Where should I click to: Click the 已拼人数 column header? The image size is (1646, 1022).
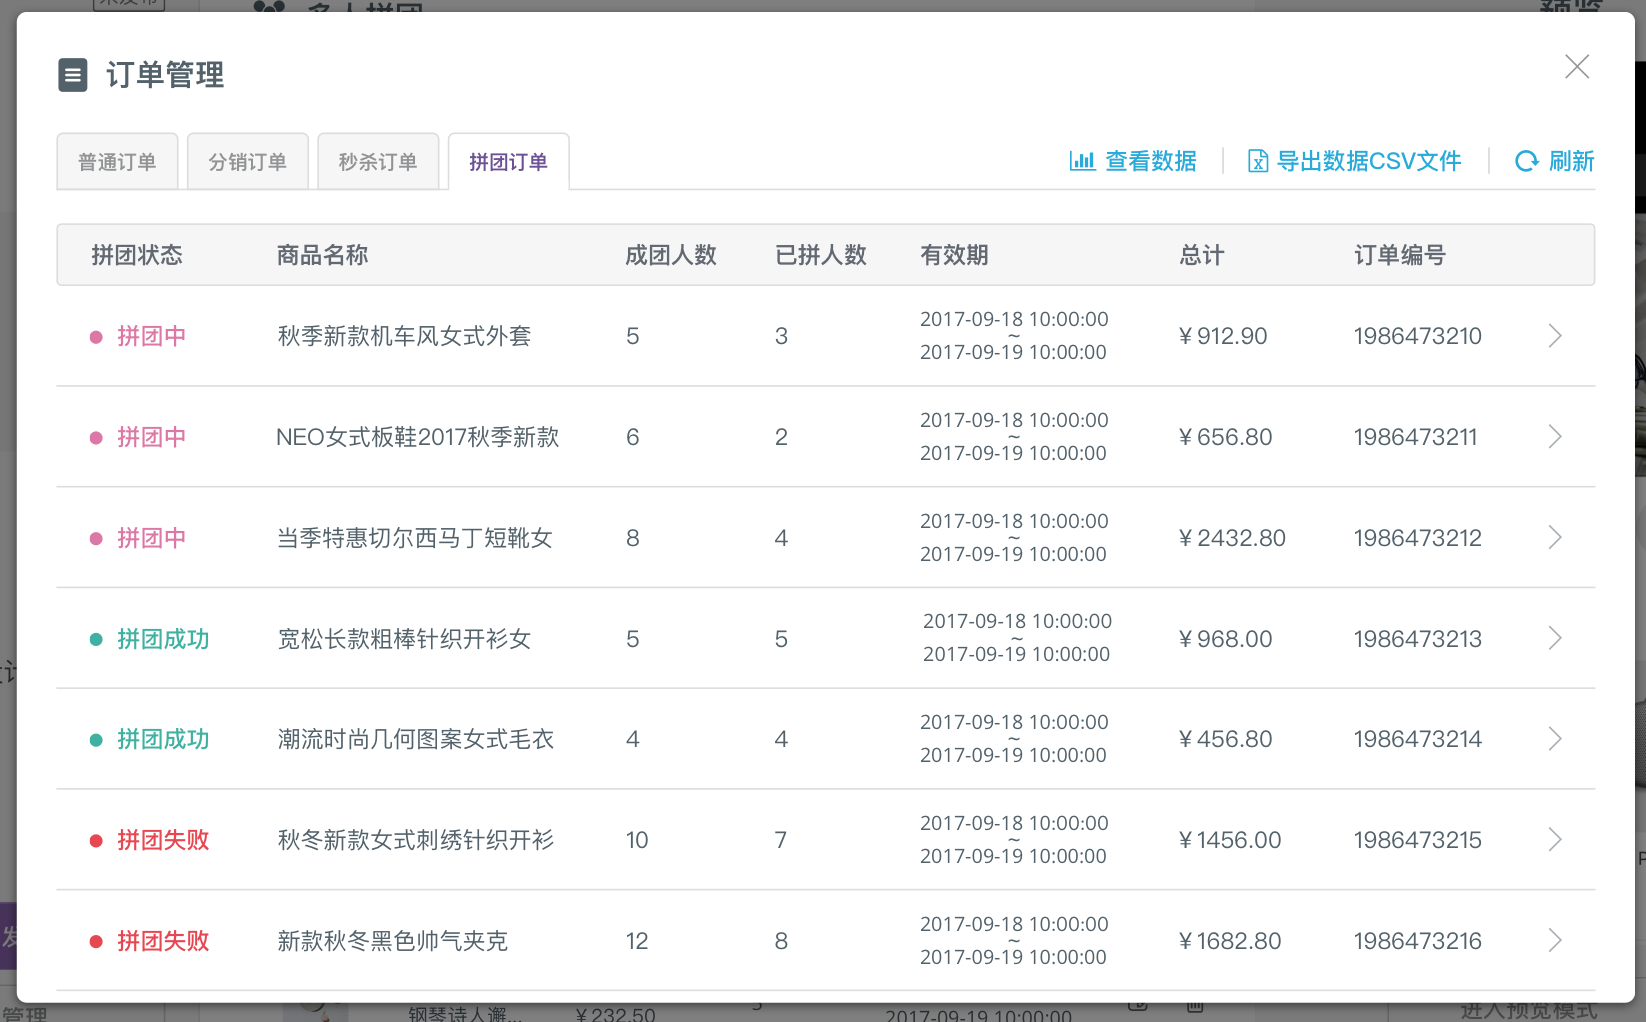coord(821,255)
